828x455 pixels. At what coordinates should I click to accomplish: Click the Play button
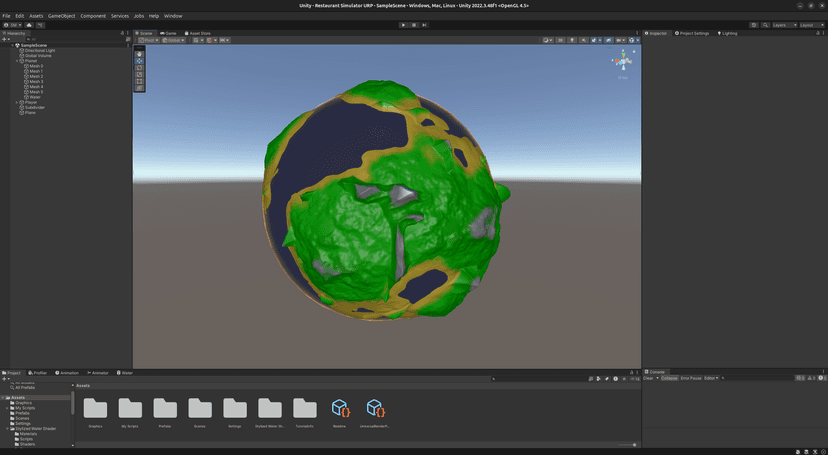click(x=403, y=25)
